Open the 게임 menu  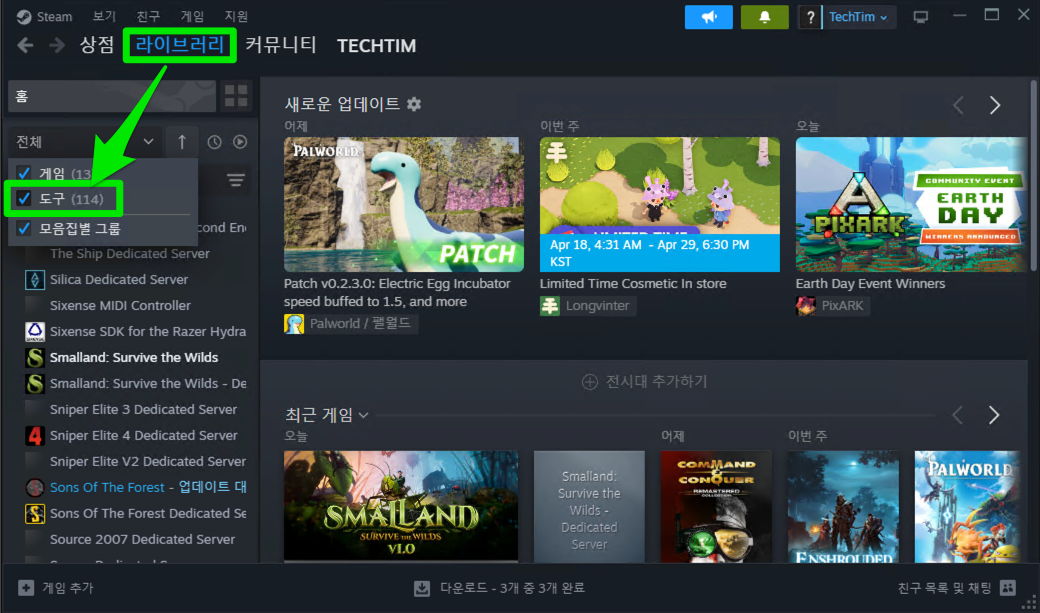pos(192,17)
